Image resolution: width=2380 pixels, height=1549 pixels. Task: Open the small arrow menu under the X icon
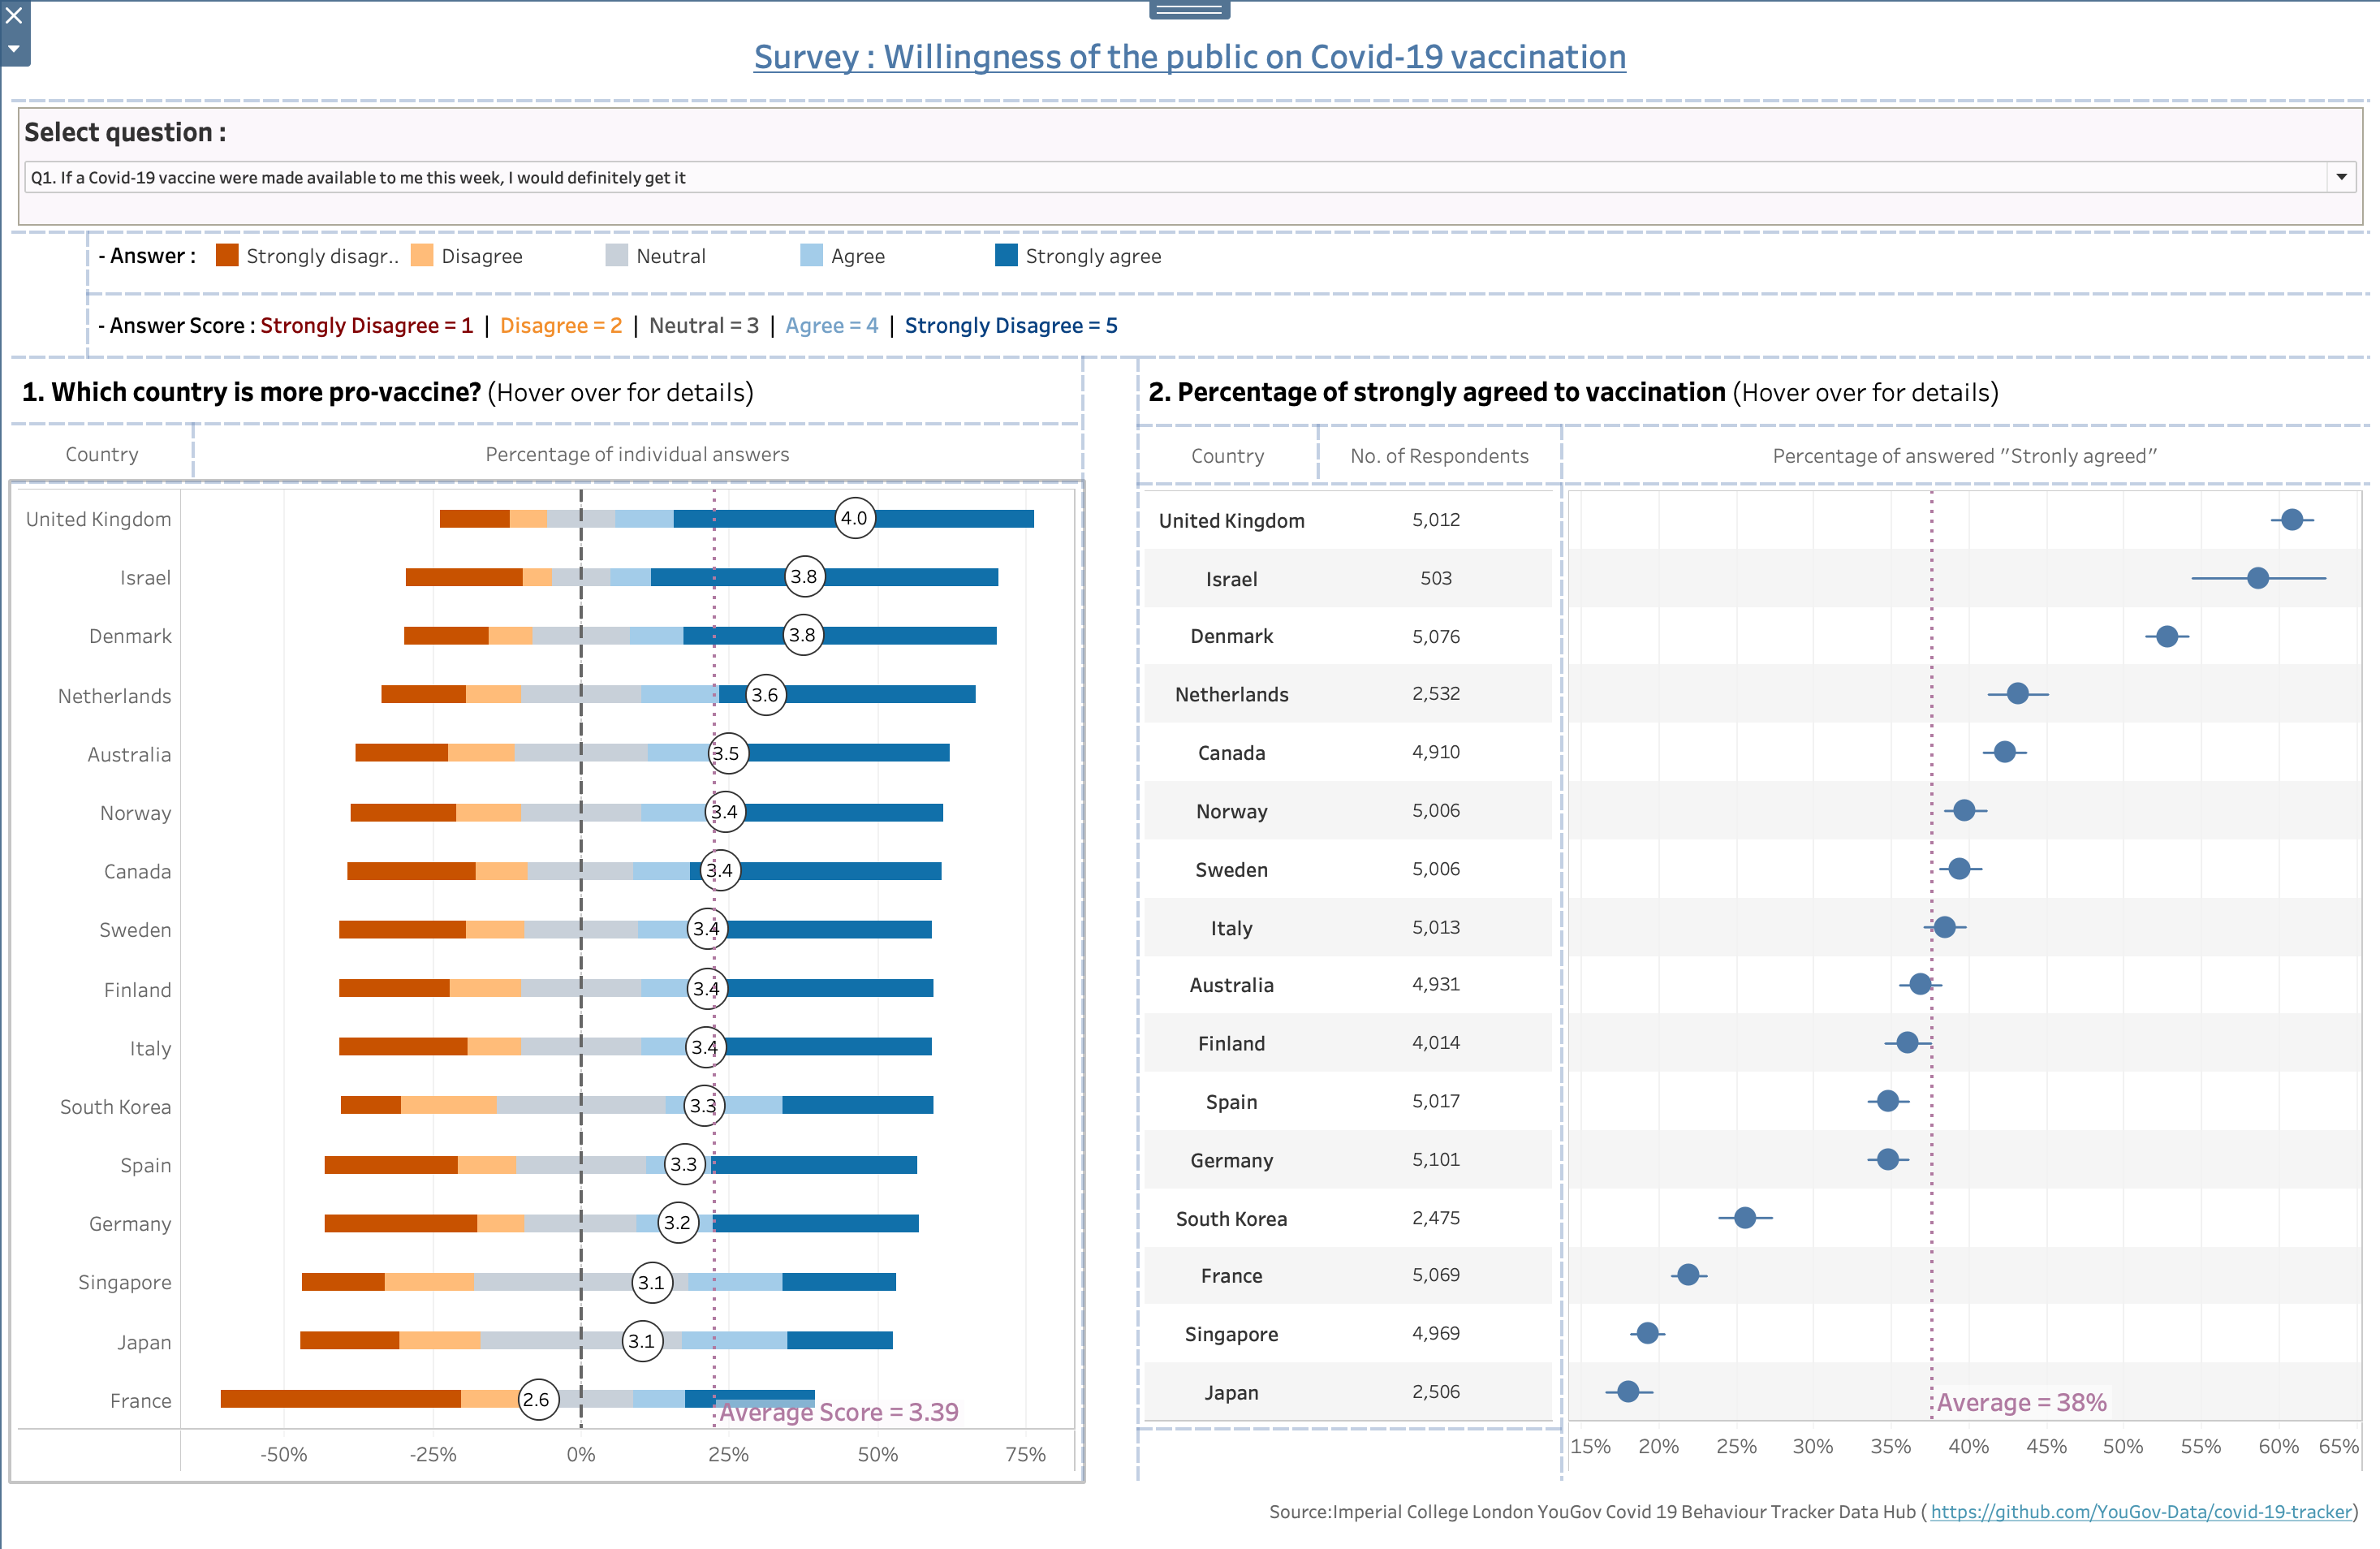click(14, 48)
